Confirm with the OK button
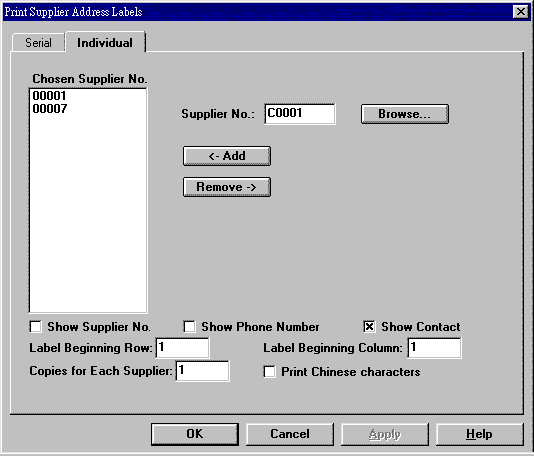 195,434
